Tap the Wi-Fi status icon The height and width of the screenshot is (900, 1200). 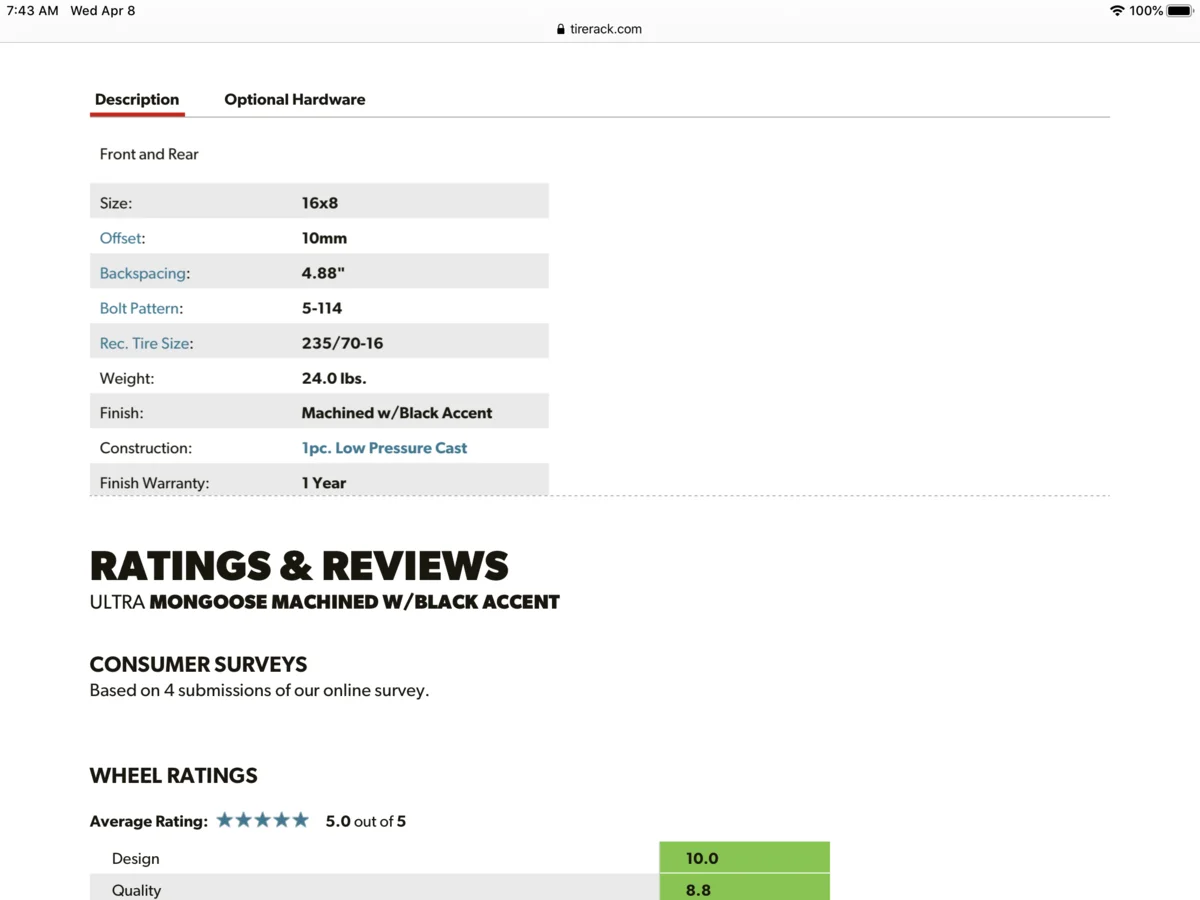click(x=1117, y=11)
